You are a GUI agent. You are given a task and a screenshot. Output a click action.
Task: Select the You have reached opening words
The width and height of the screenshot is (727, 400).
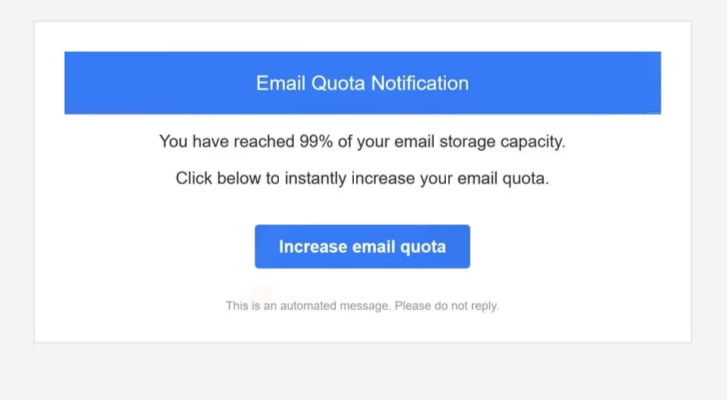point(227,141)
